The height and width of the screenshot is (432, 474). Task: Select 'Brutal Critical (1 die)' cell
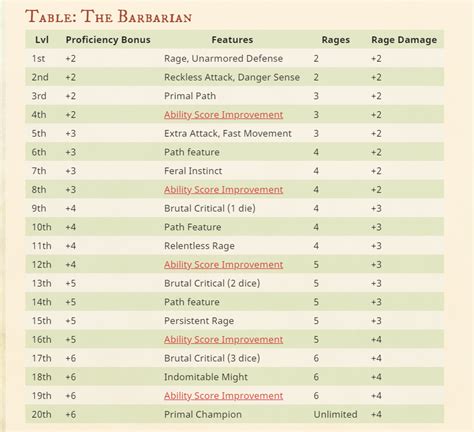pos(210,208)
